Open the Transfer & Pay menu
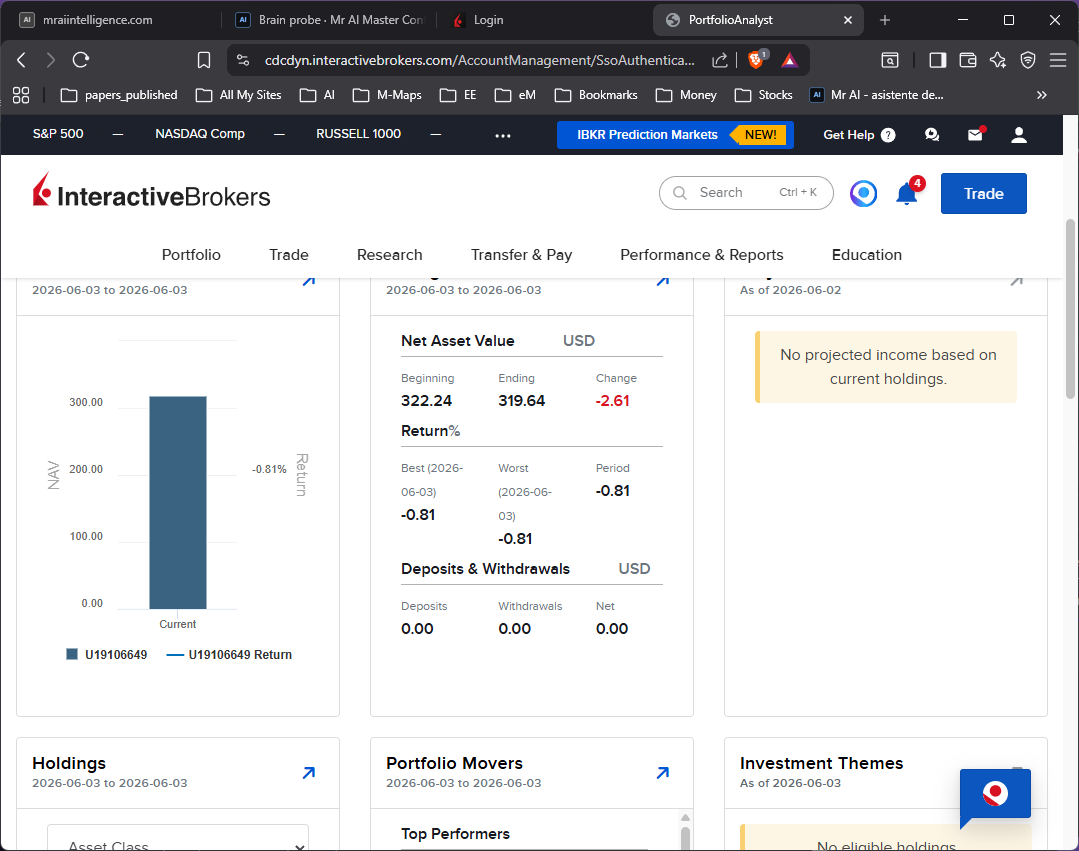 [x=521, y=255]
